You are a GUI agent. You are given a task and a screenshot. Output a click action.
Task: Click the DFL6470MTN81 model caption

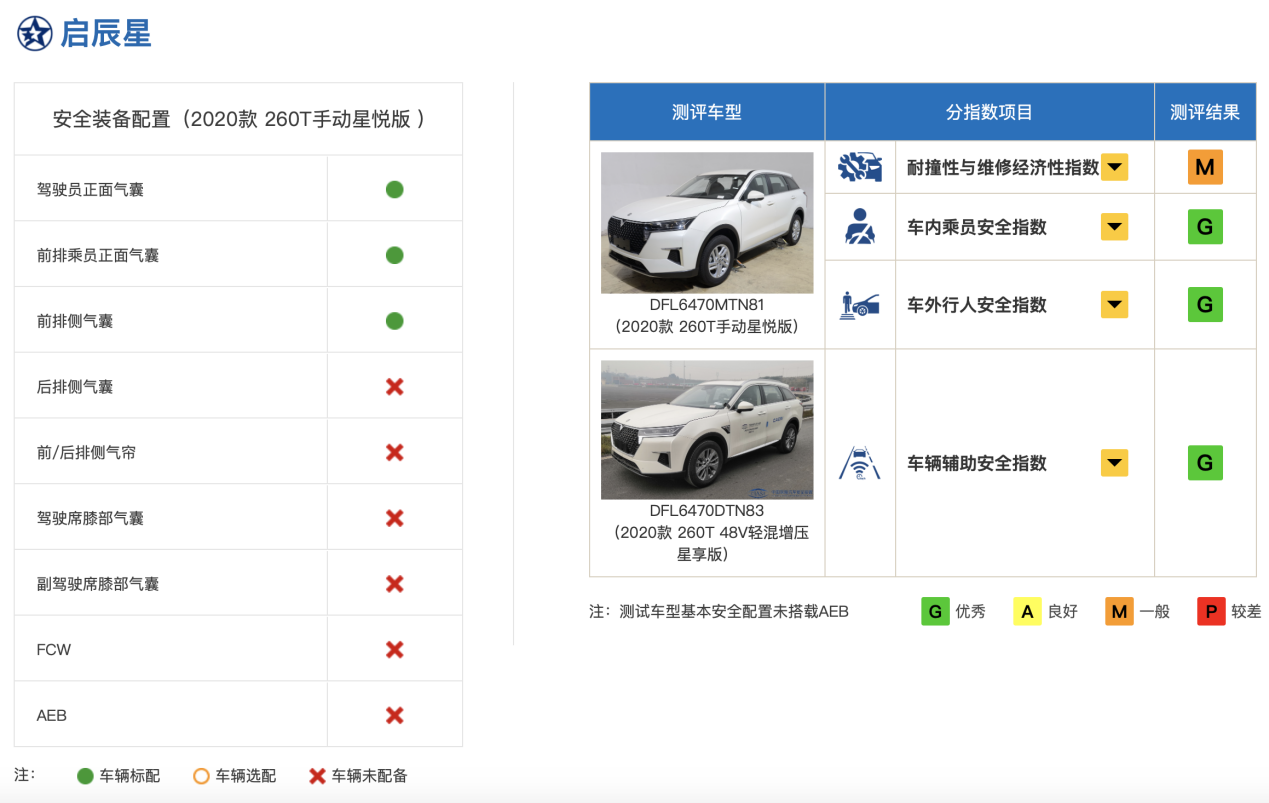click(x=707, y=305)
